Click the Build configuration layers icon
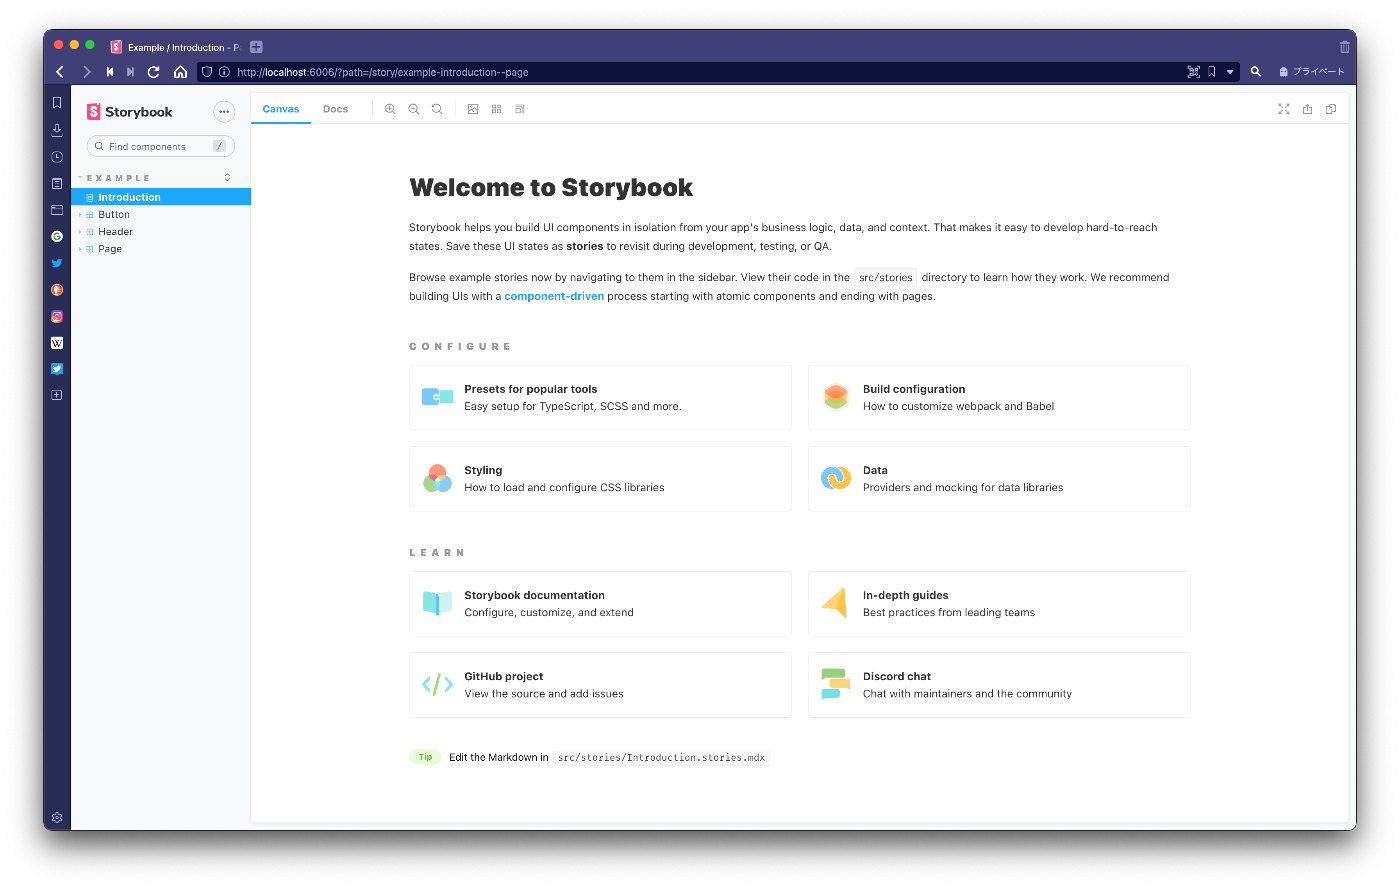Image resolution: width=1400 pixels, height=888 pixels. [835, 397]
